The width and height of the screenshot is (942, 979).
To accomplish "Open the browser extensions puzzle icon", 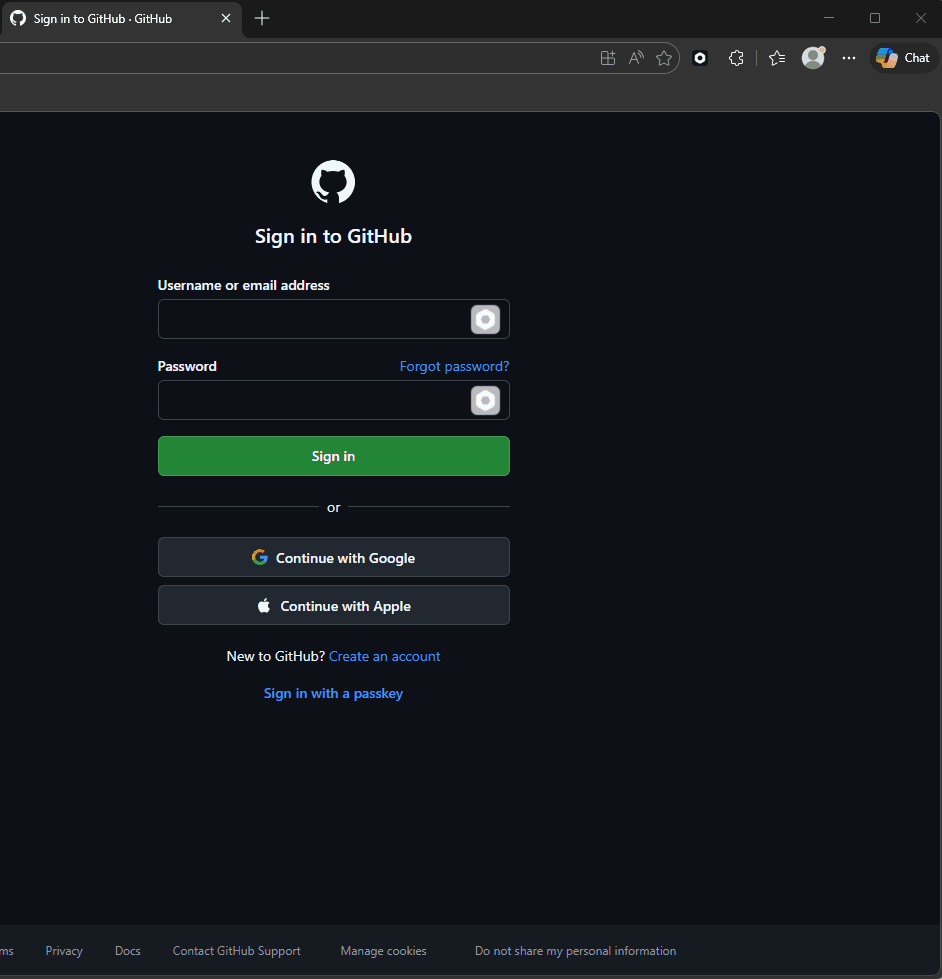I will [x=736, y=58].
